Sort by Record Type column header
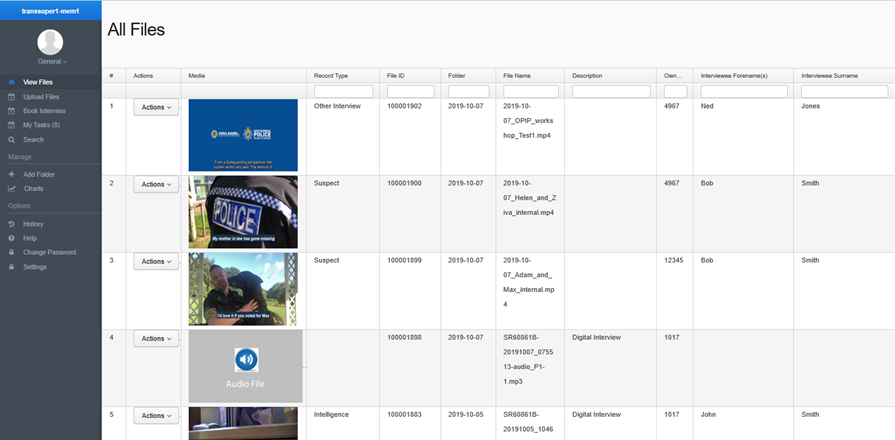This screenshot has width=895, height=440. pyautogui.click(x=331, y=76)
